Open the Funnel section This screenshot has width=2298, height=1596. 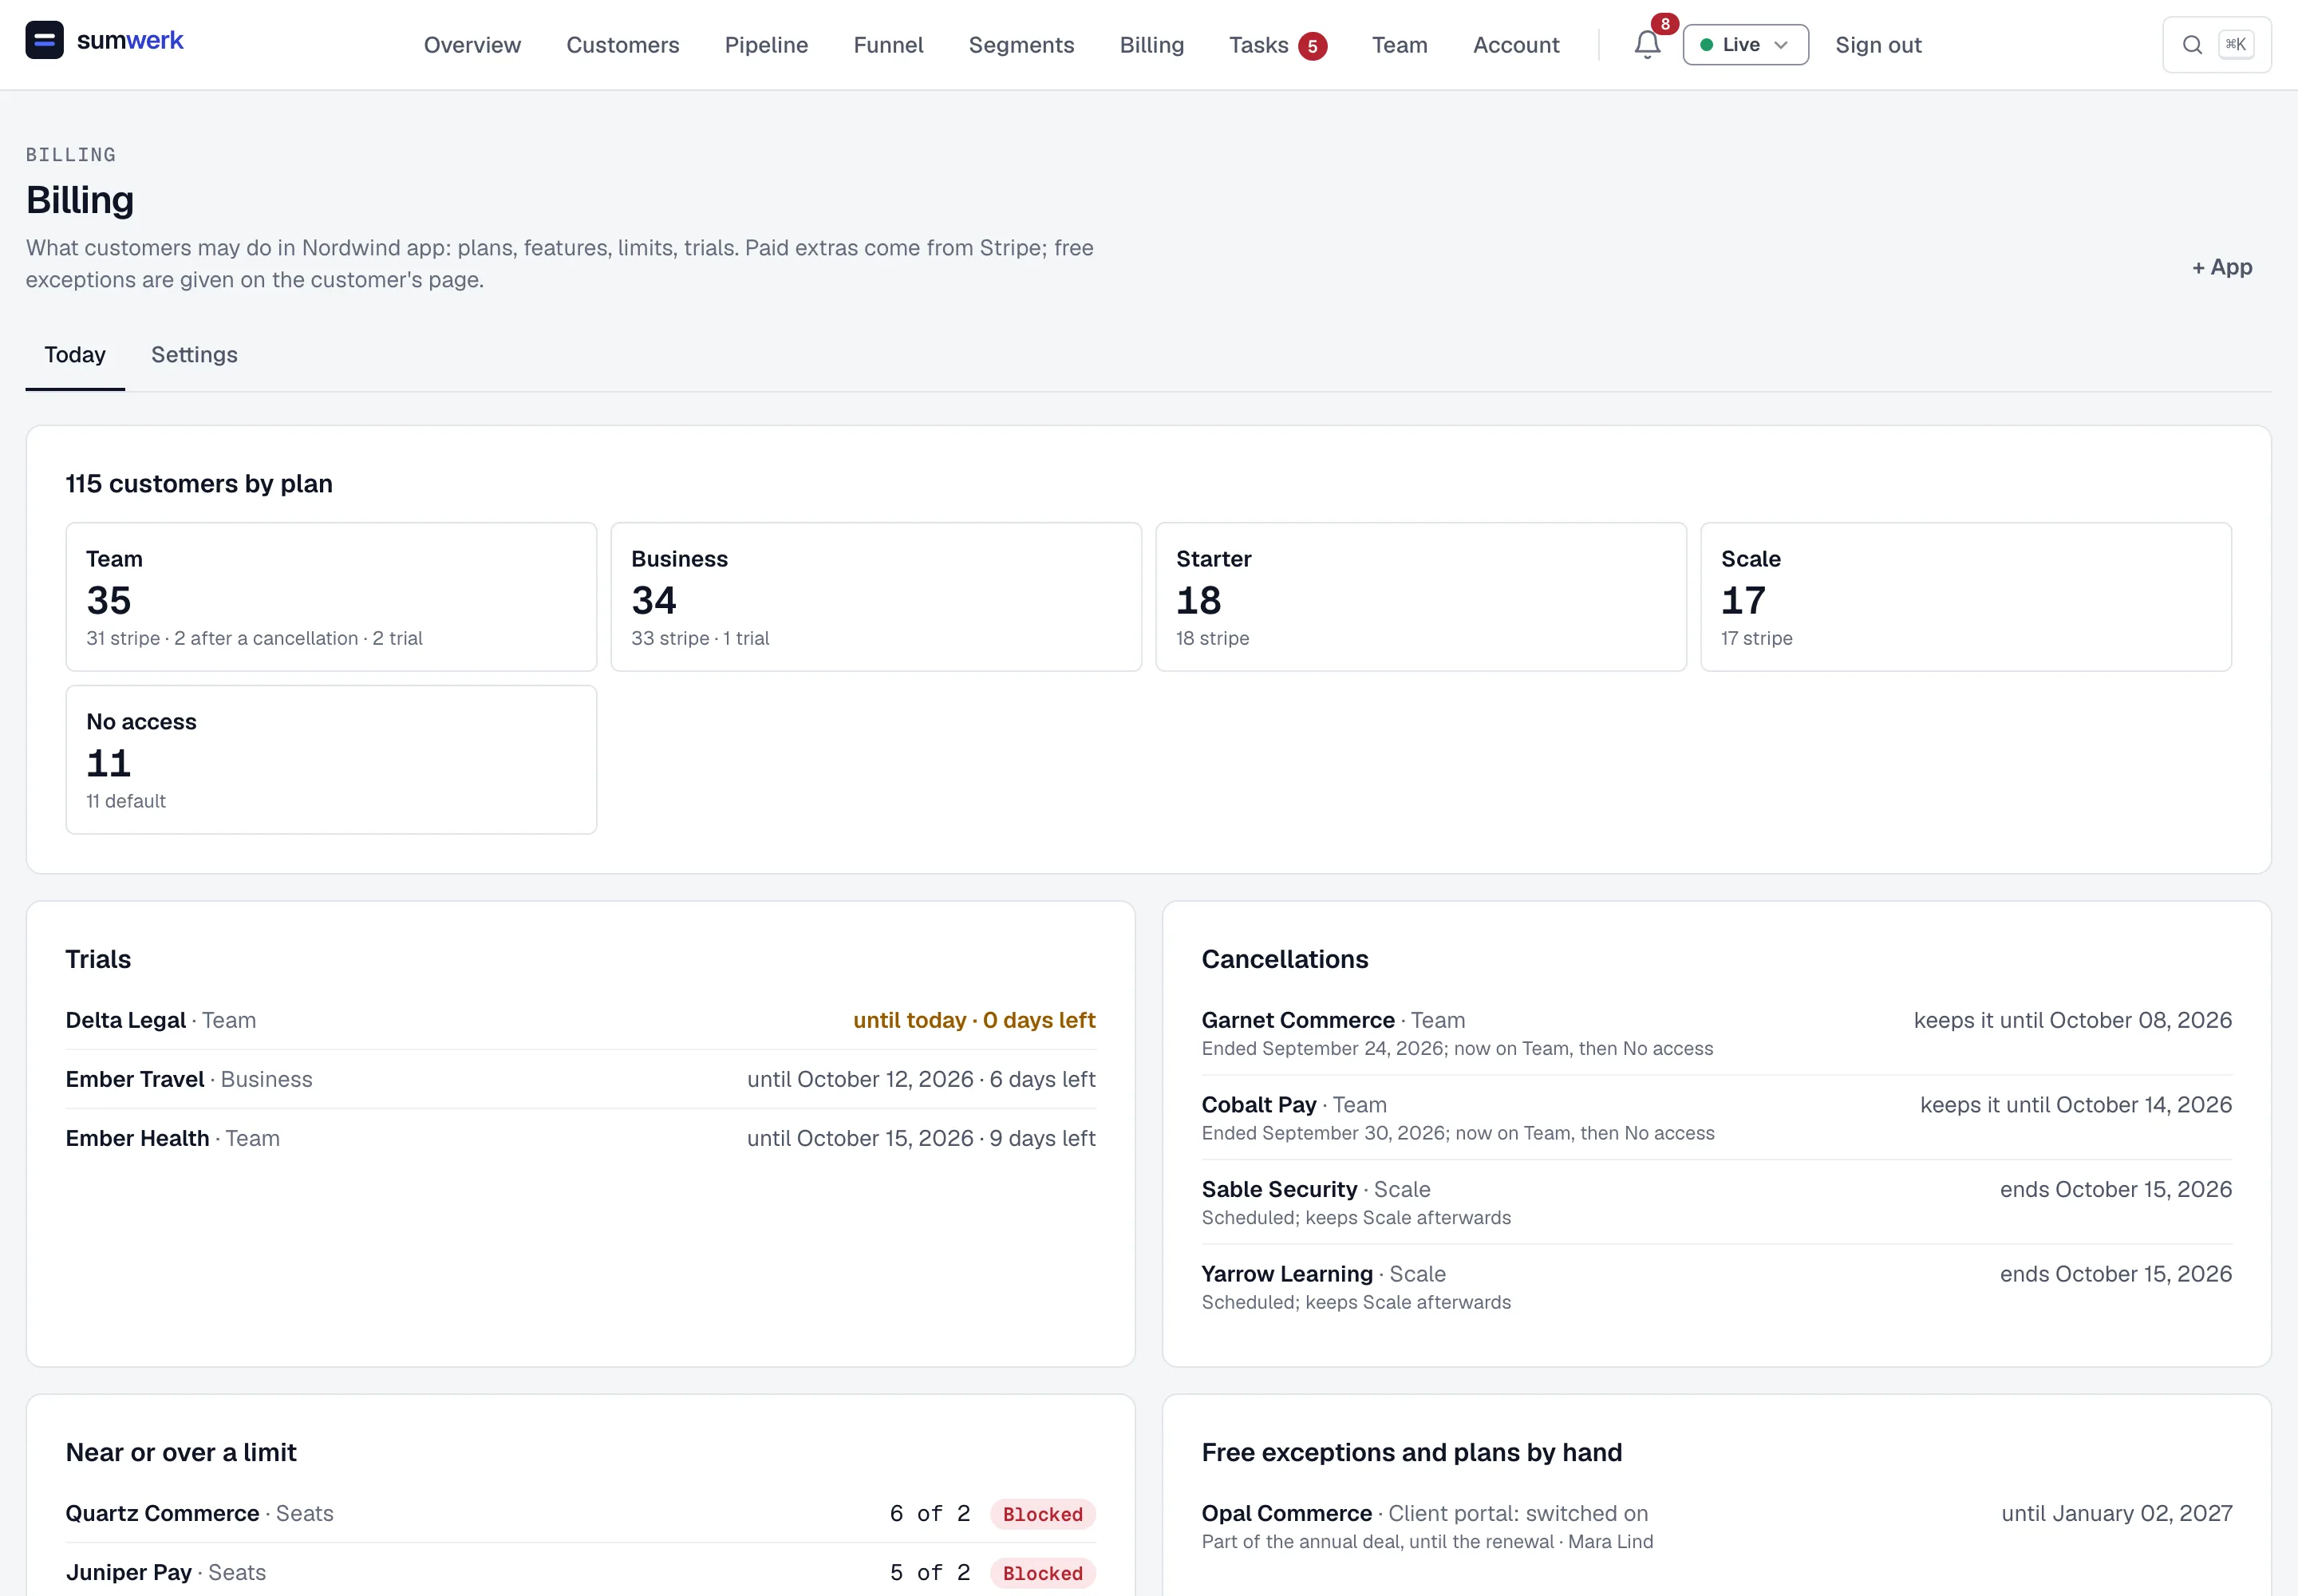click(x=888, y=45)
